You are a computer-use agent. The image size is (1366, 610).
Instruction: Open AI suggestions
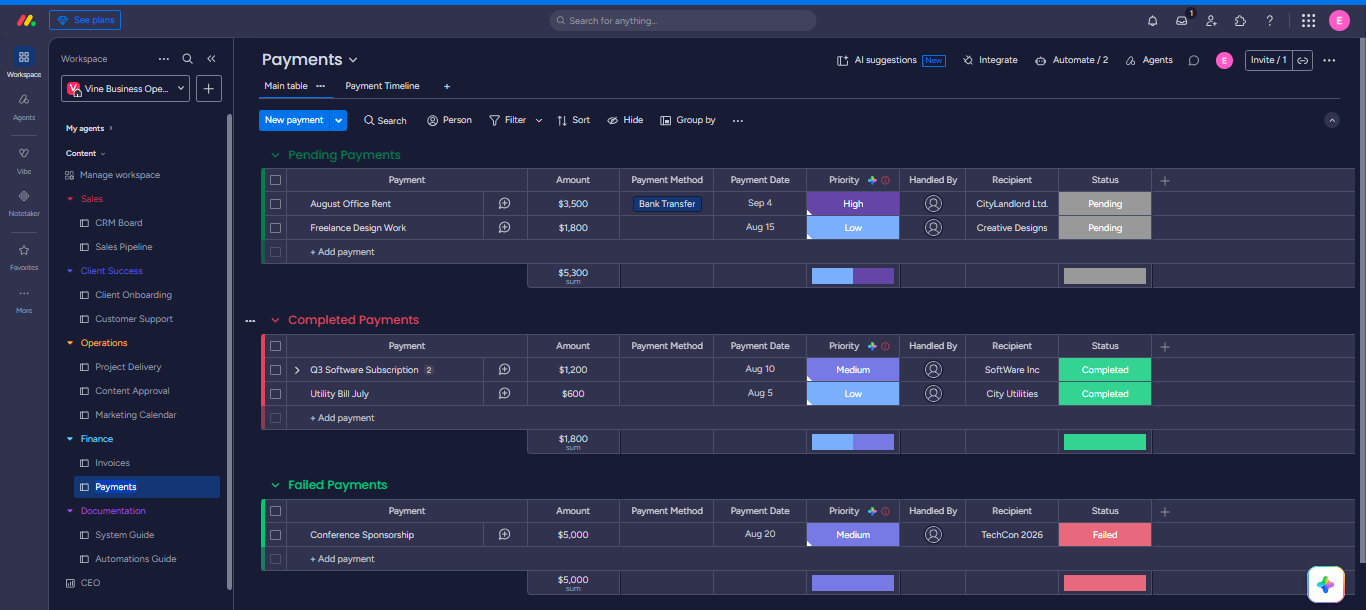point(890,60)
